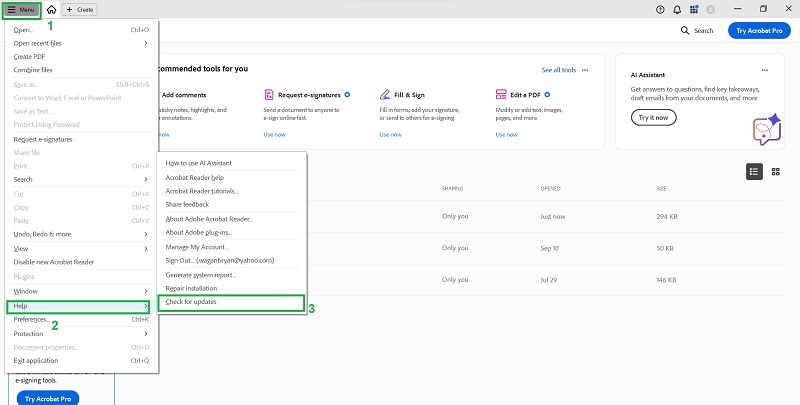Viewport: 800px width, 405px height.
Task: Click the 146 KB size cell
Action: coord(666,280)
